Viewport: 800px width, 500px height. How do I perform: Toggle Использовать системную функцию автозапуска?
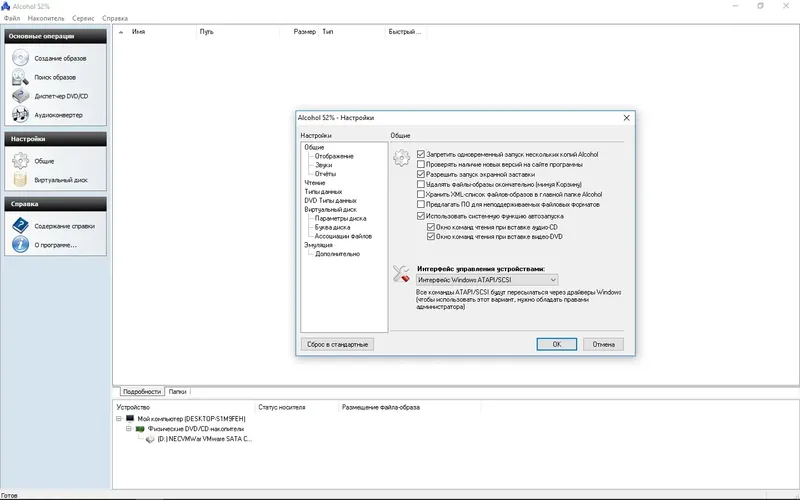tap(421, 216)
